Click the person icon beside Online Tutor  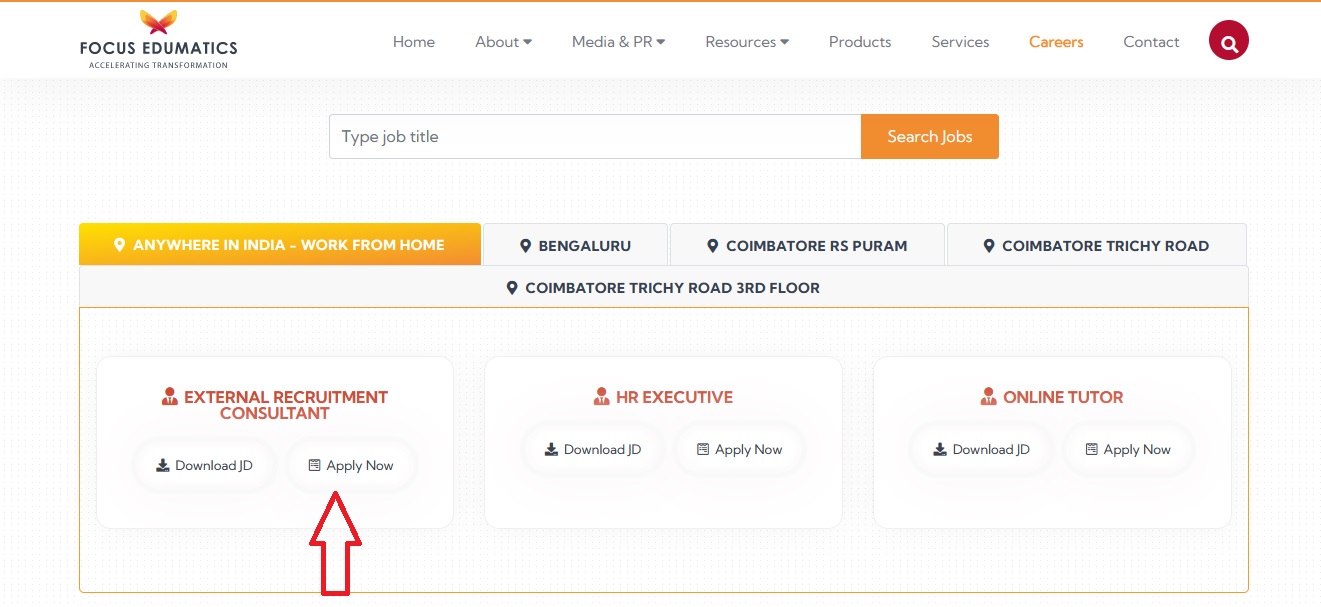click(989, 397)
